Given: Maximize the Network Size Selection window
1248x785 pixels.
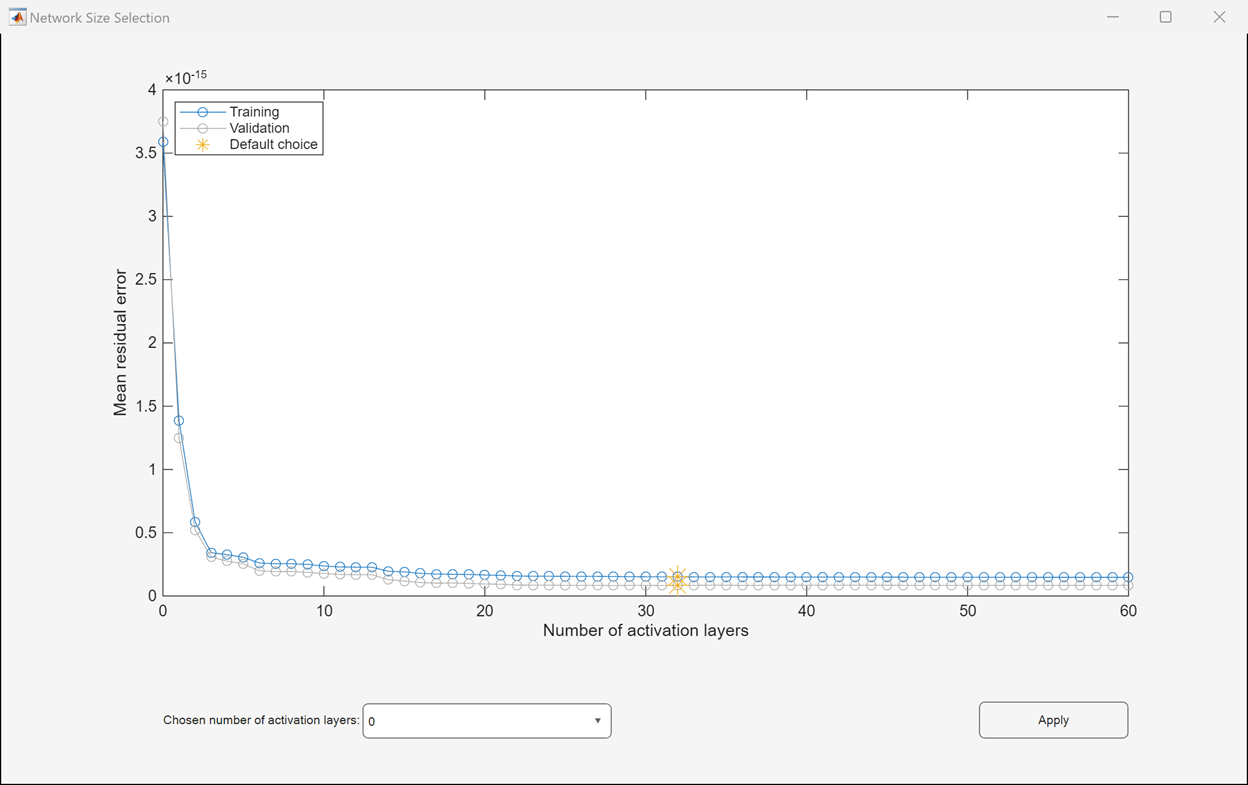Looking at the screenshot, I should coord(1165,17).
